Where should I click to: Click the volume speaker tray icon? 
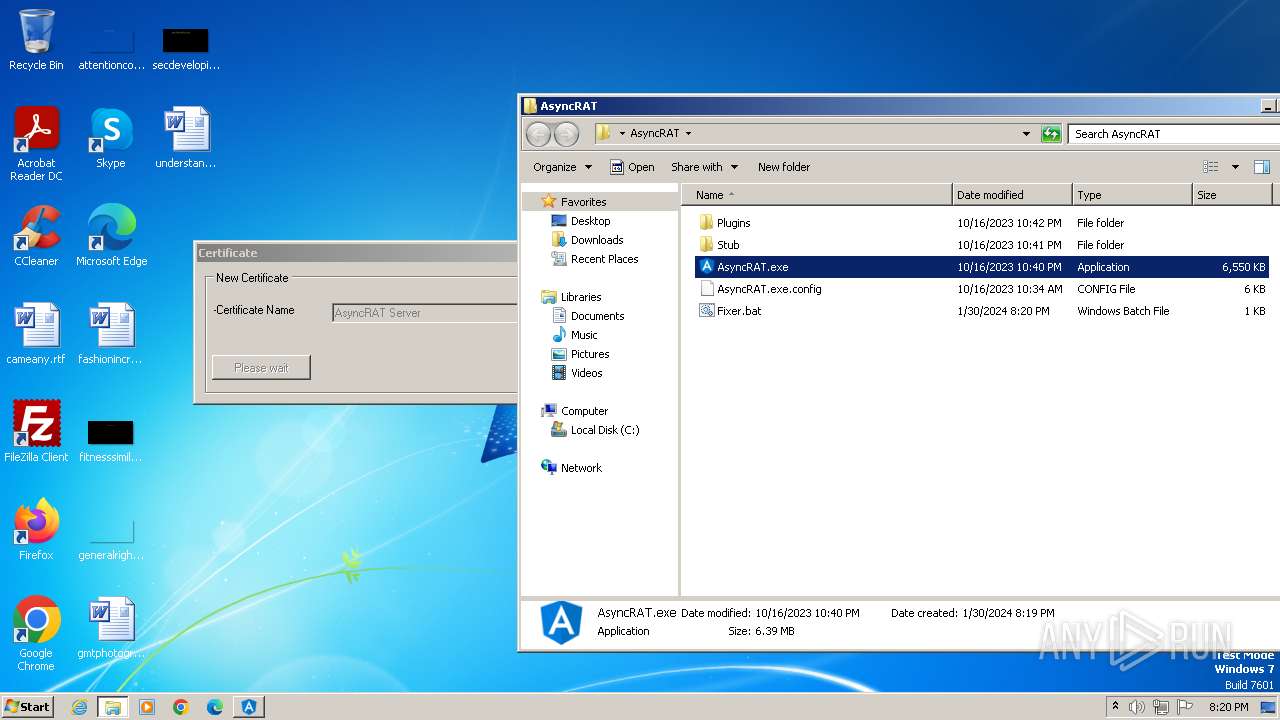point(1137,707)
